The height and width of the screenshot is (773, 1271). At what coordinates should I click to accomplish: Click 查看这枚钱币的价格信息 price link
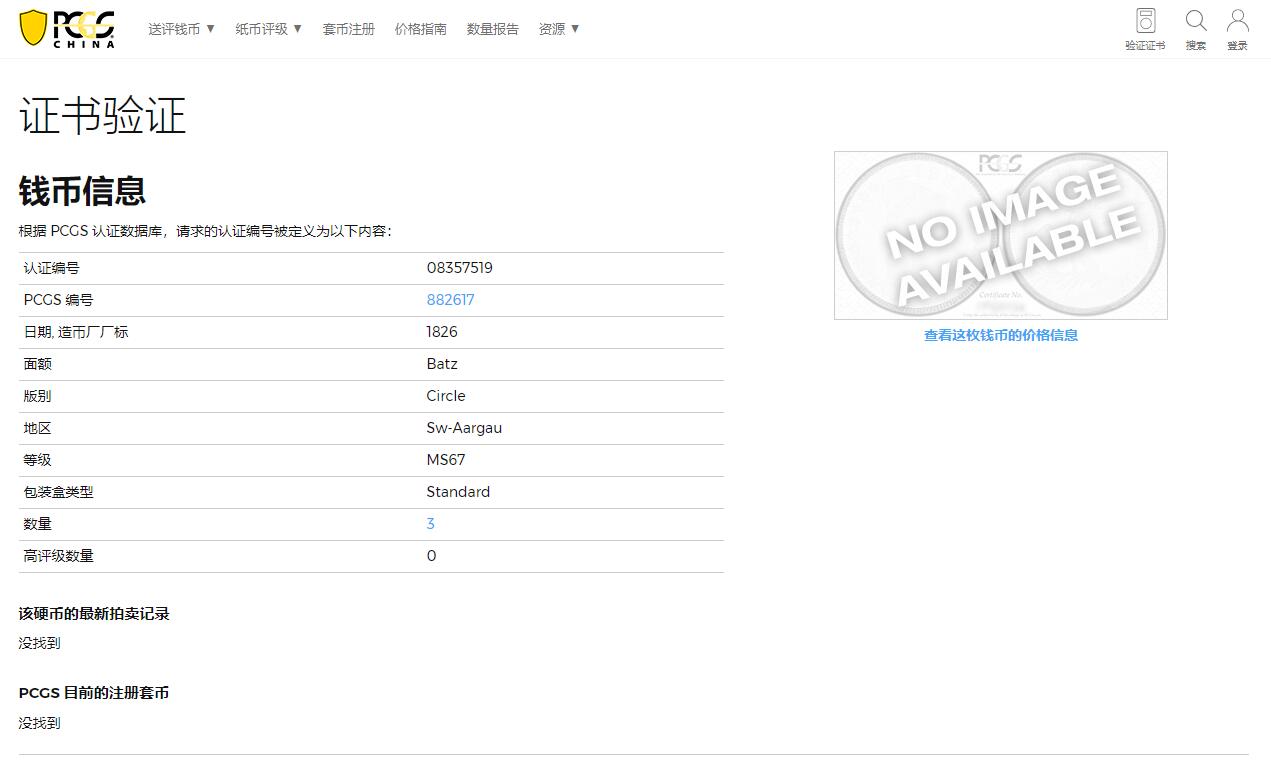pos(1001,336)
